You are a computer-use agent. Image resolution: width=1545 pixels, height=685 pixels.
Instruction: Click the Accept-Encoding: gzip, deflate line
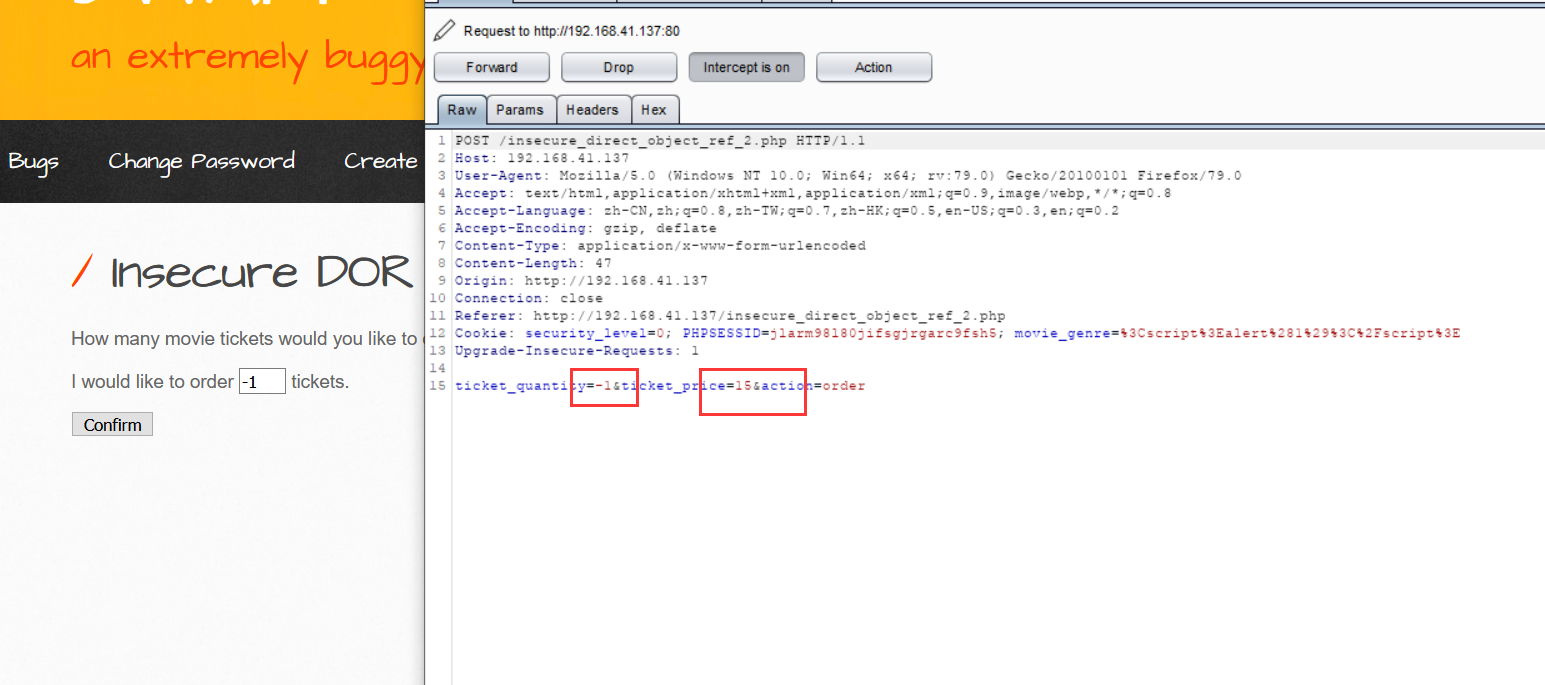tap(585, 228)
